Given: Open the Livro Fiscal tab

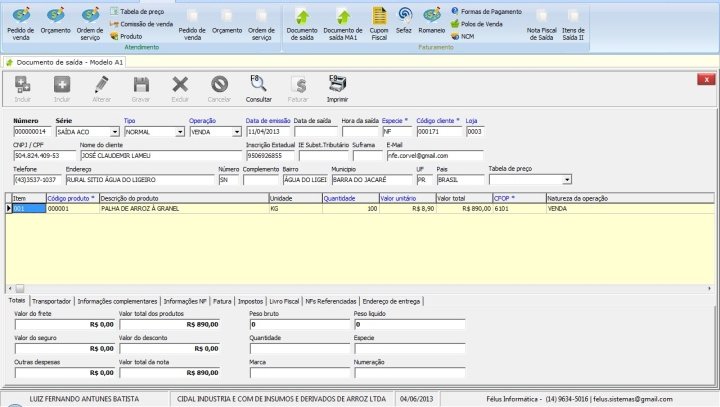Looking at the screenshot, I should 284,301.
